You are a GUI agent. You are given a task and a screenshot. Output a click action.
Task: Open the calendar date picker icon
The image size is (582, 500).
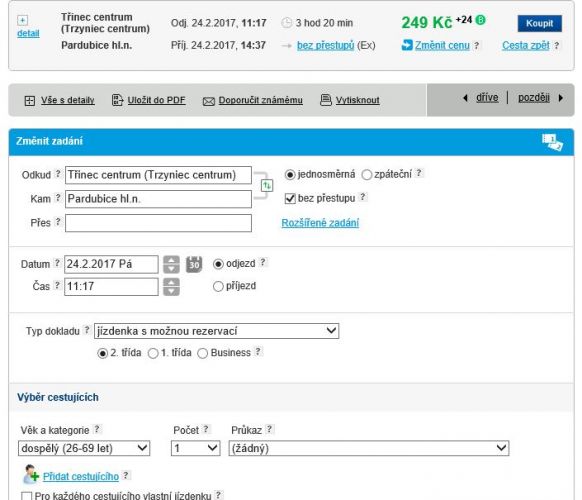(194, 264)
